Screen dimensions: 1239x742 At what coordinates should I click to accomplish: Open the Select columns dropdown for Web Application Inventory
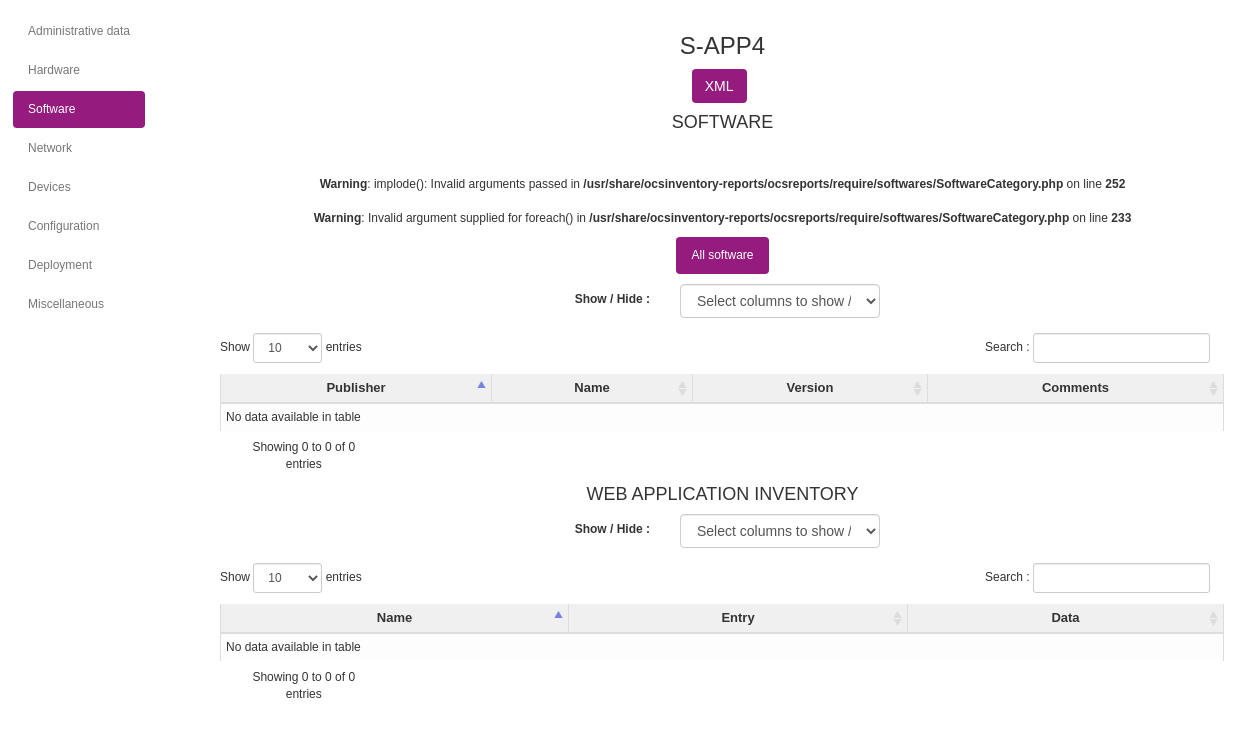click(779, 531)
